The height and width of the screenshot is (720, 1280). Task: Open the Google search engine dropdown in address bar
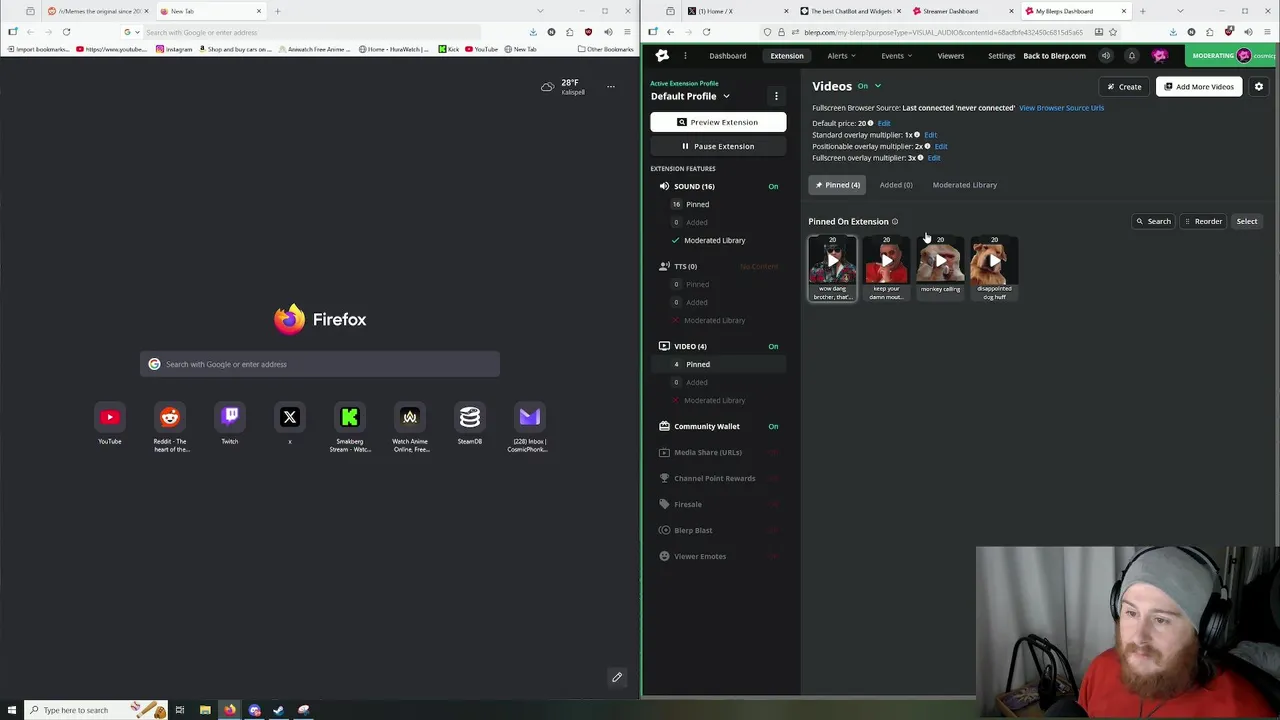(130, 32)
